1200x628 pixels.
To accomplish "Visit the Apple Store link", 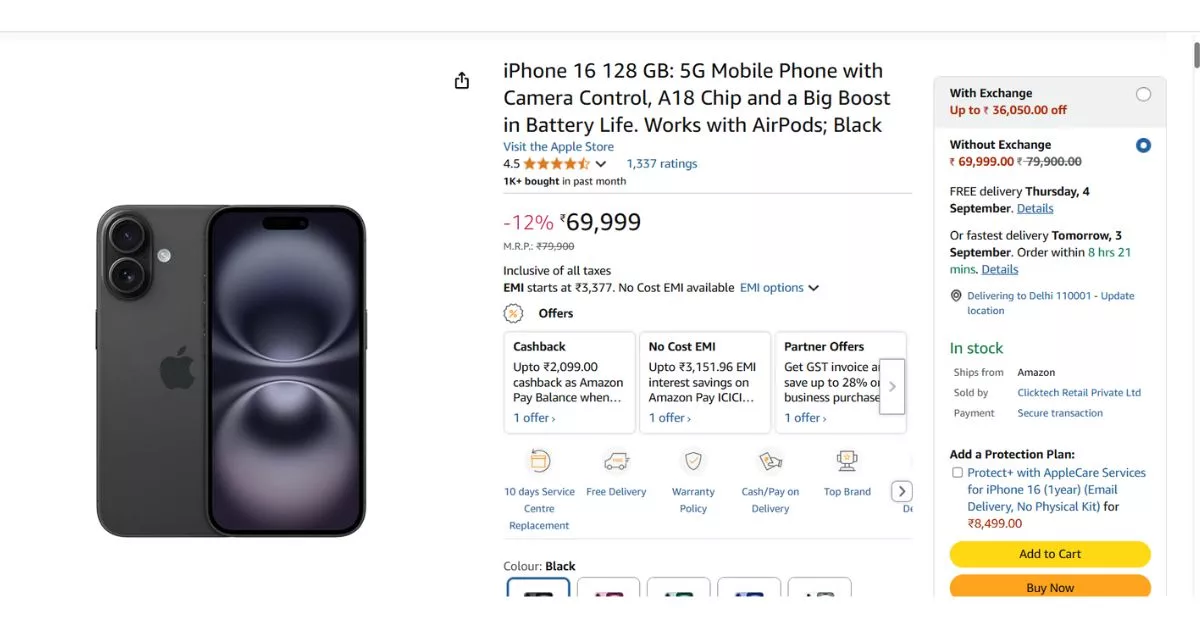I will click(558, 146).
